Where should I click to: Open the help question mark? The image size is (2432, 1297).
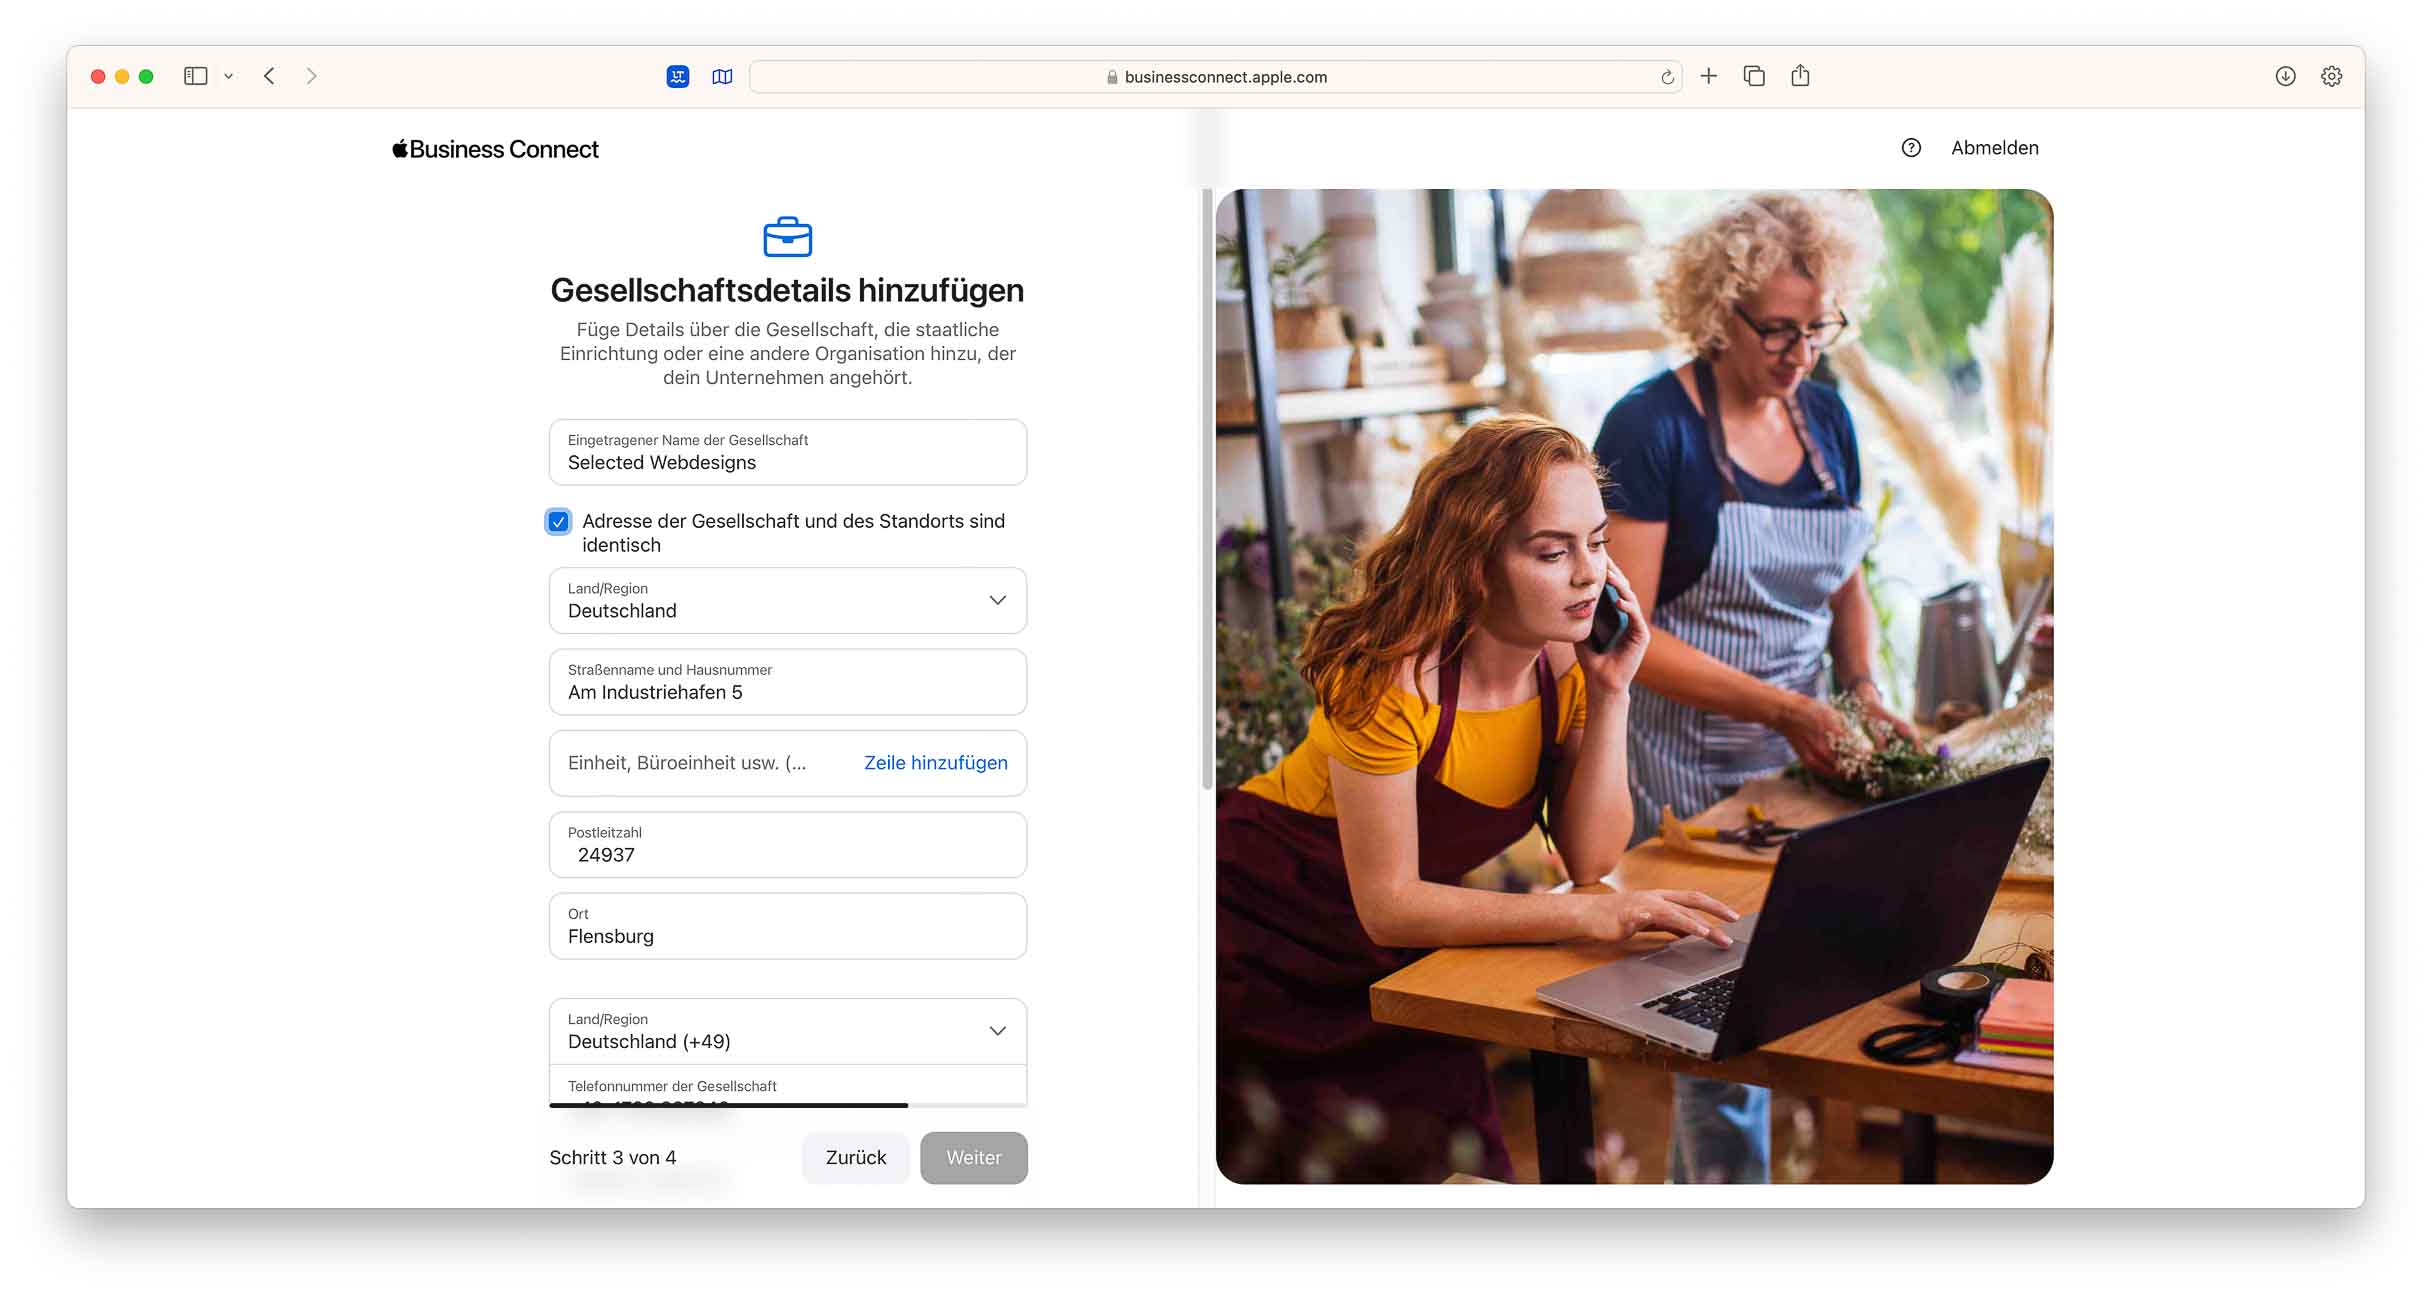1911,148
